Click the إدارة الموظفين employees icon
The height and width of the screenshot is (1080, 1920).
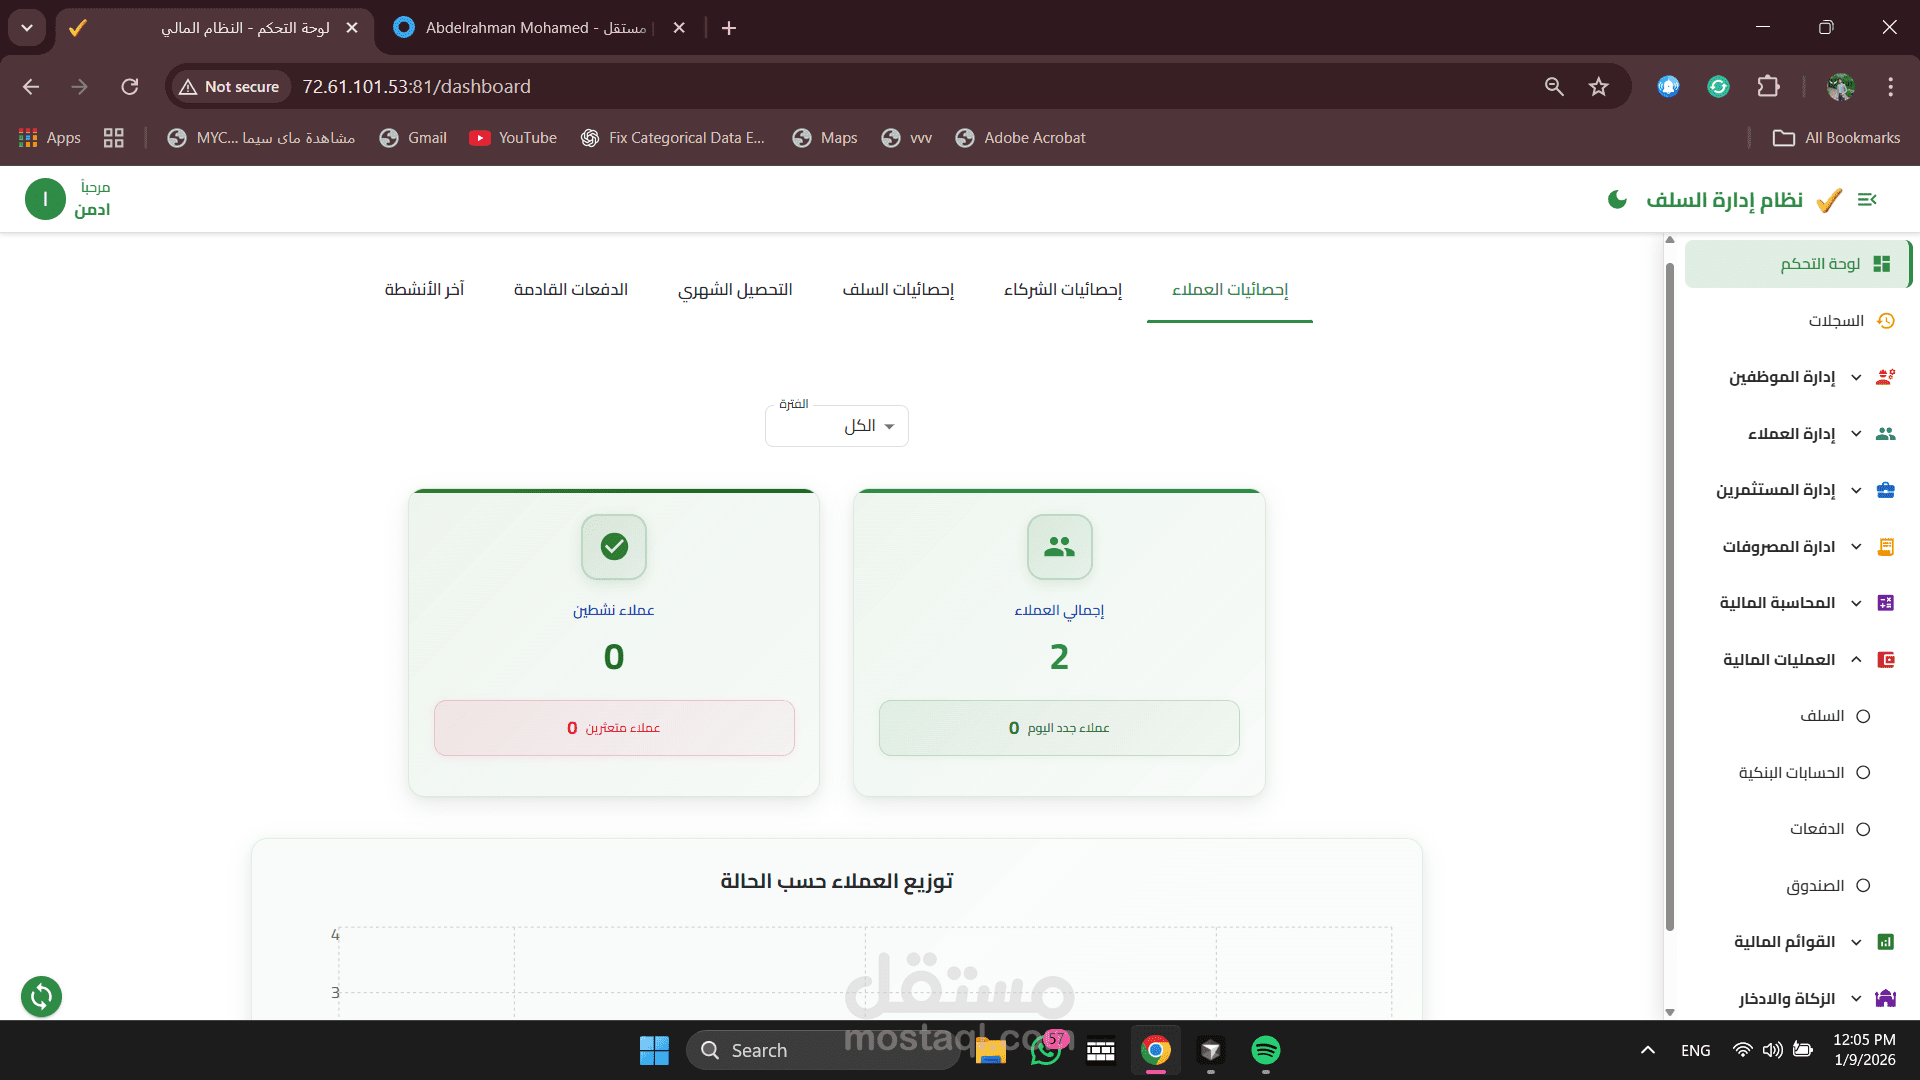click(1886, 377)
